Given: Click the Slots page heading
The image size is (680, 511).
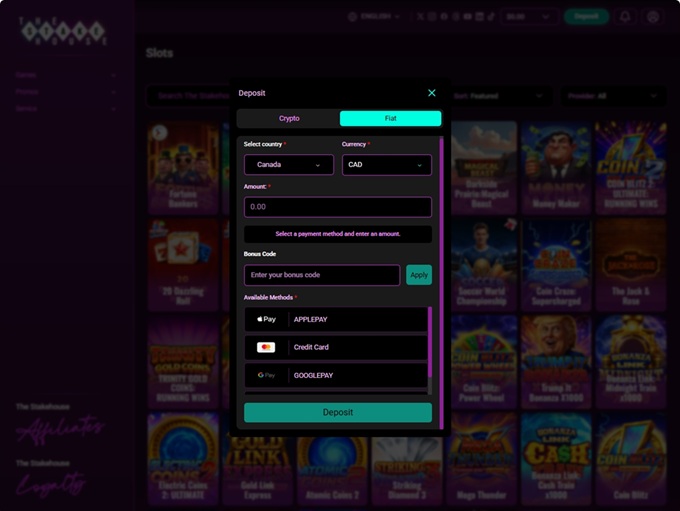Looking at the screenshot, I should (x=160, y=53).
